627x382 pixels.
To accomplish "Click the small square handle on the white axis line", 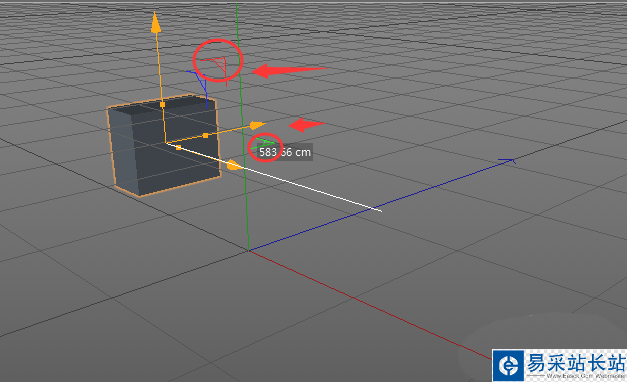I will click(178, 148).
